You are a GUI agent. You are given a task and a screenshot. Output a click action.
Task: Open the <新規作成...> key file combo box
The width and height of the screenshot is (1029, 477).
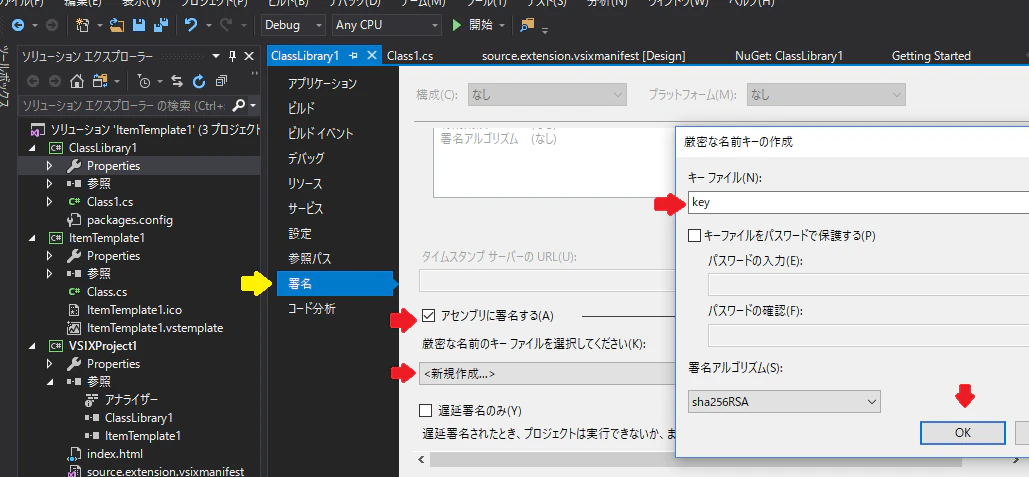click(547, 373)
